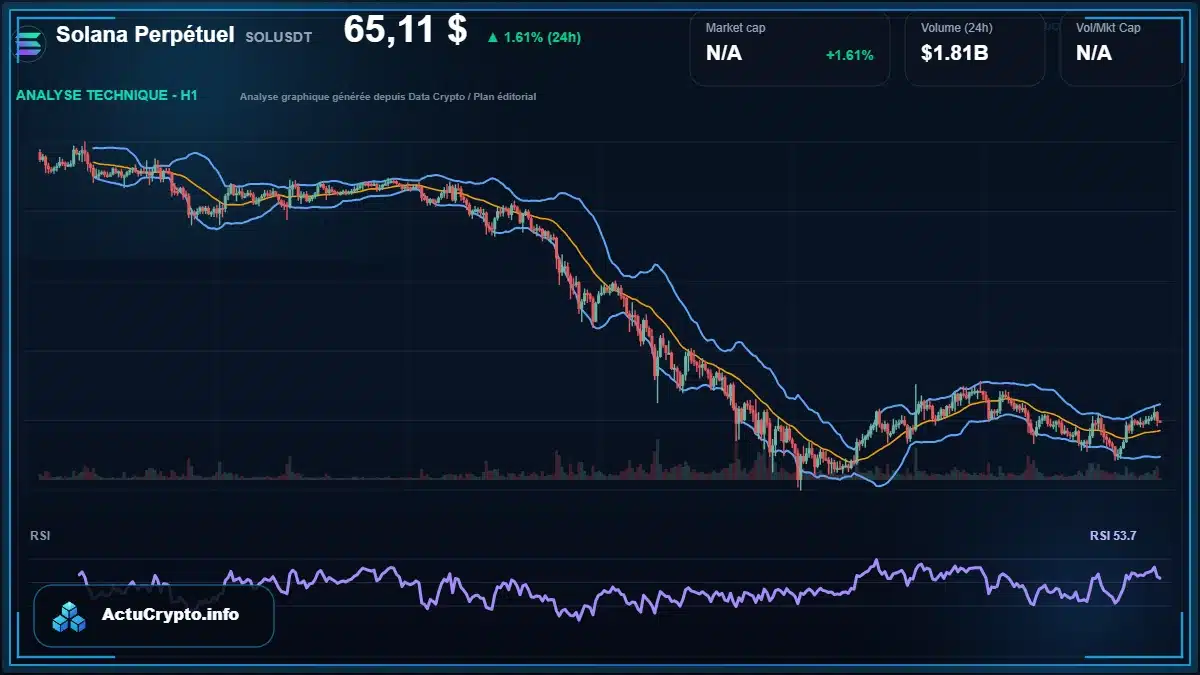
Task: Click the 1.61% (24h) change text
Action: coord(542,38)
